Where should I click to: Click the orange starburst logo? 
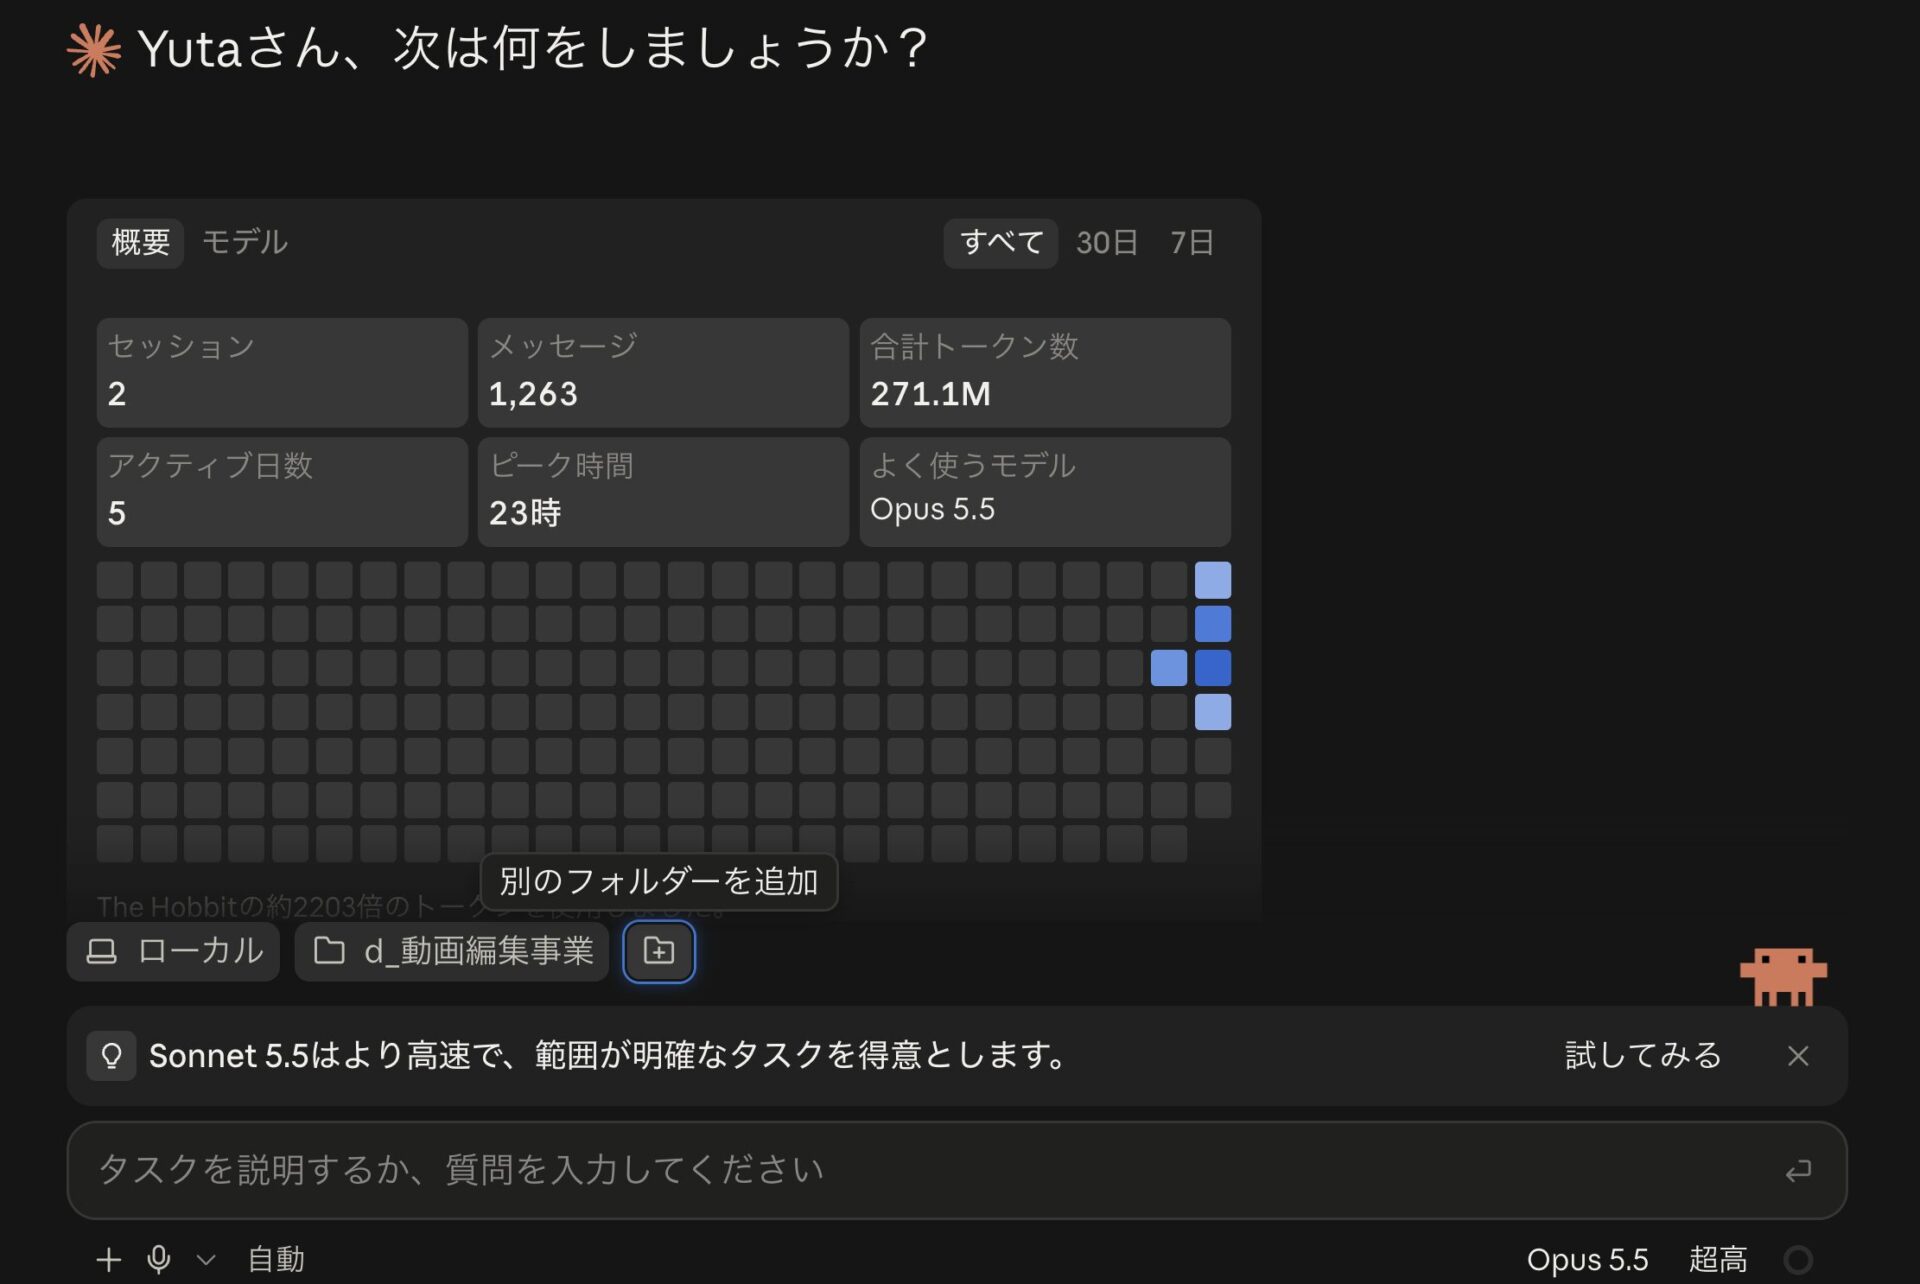(x=94, y=49)
